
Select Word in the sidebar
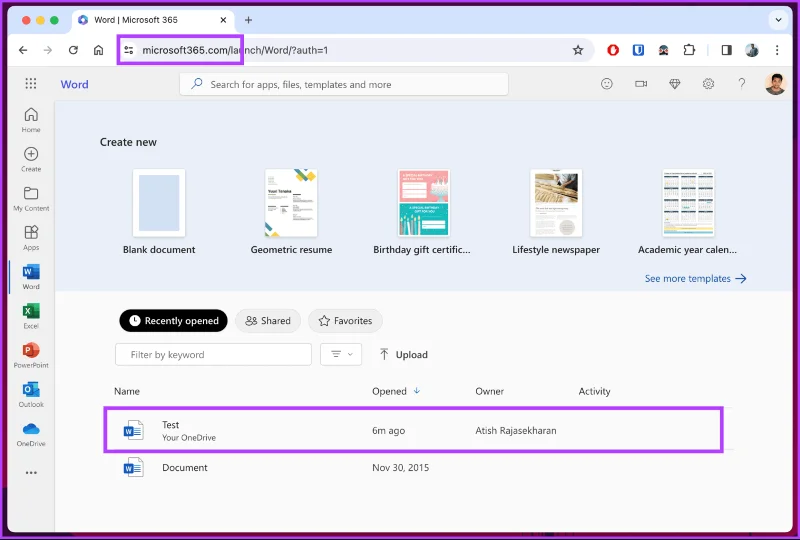coord(31,277)
